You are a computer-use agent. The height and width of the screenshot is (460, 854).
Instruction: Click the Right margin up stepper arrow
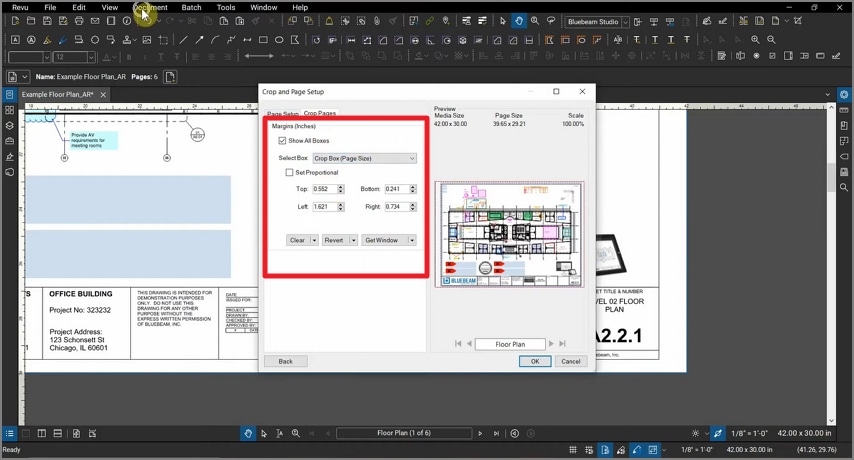(x=413, y=205)
